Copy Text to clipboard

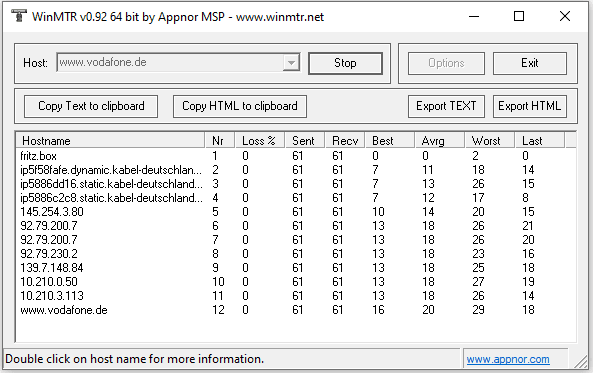[91, 106]
